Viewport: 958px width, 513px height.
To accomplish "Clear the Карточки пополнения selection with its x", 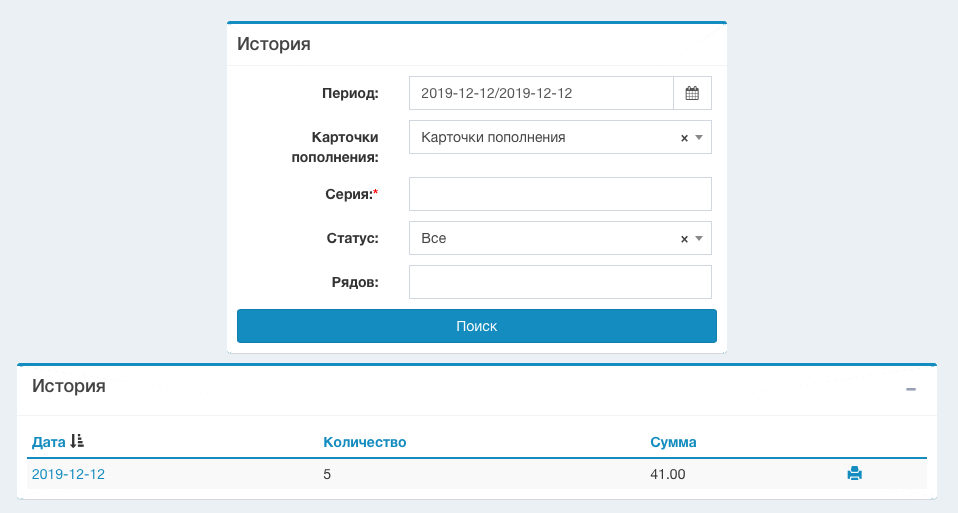I will pos(684,138).
